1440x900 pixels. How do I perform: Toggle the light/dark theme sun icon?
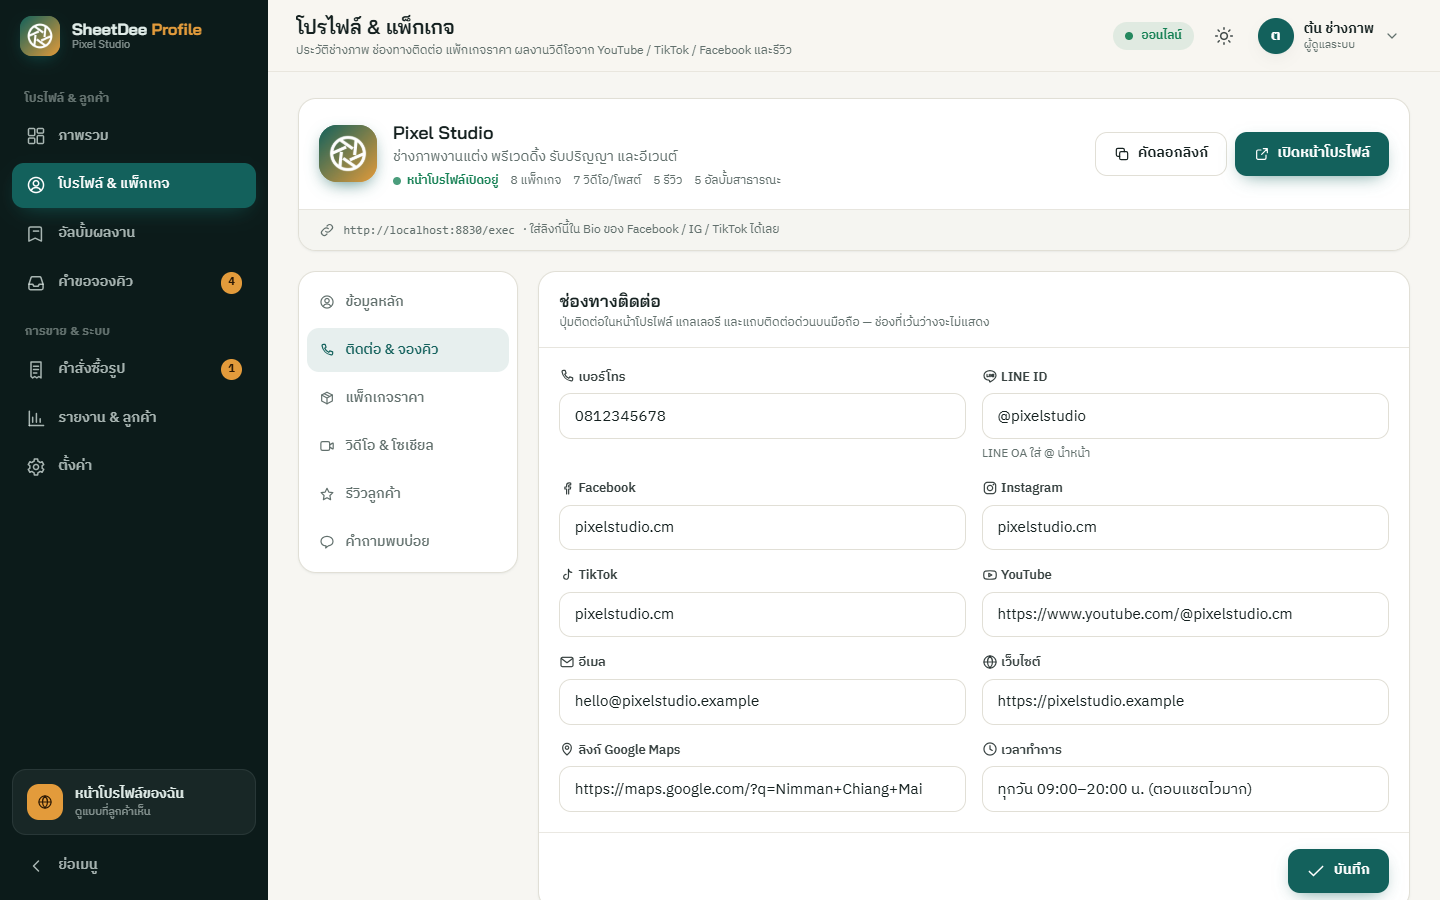pyautogui.click(x=1224, y=36)
